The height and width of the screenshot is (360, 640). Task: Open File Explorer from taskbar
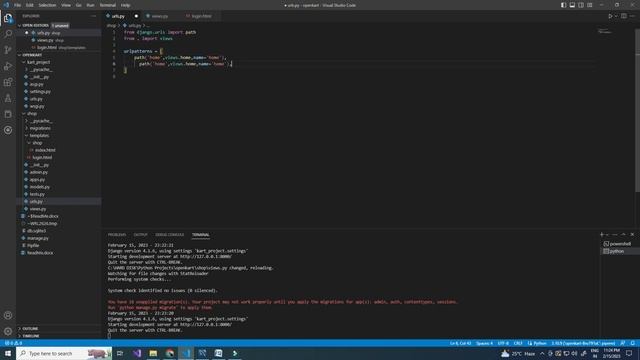tap(153, 353)
